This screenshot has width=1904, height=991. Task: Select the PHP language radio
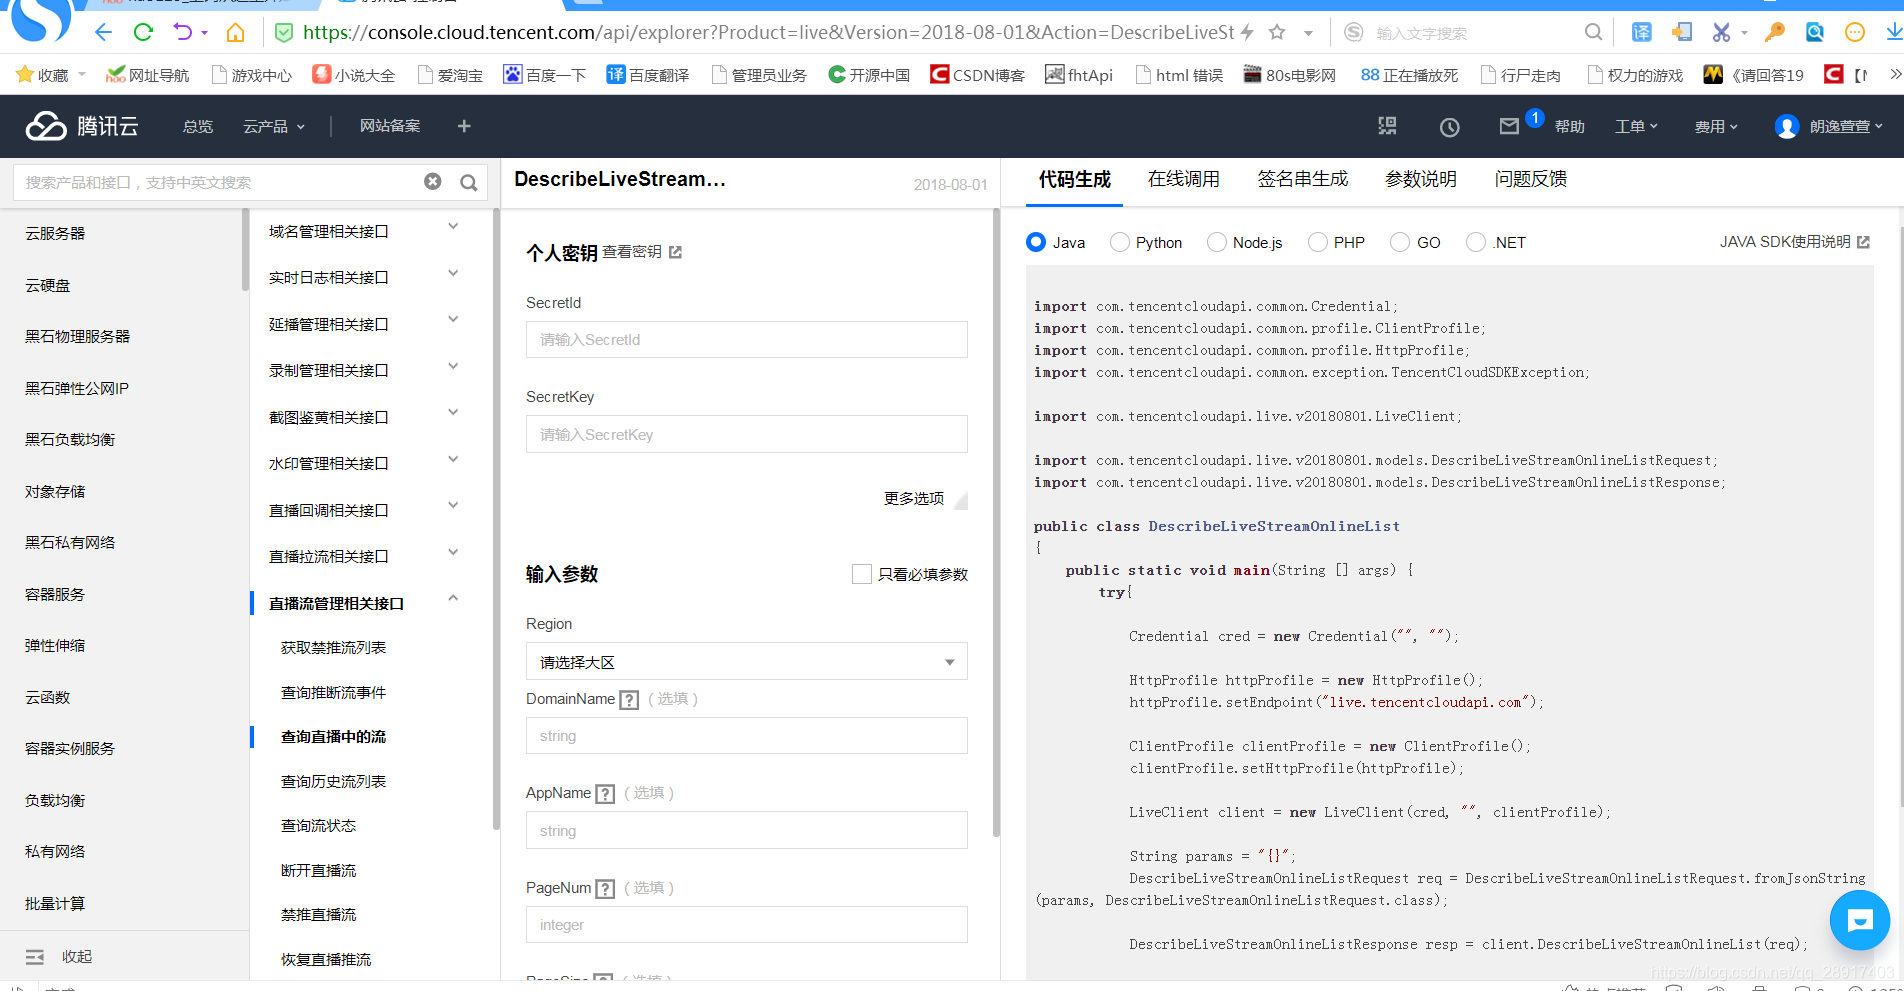[x=1318, y=242]
